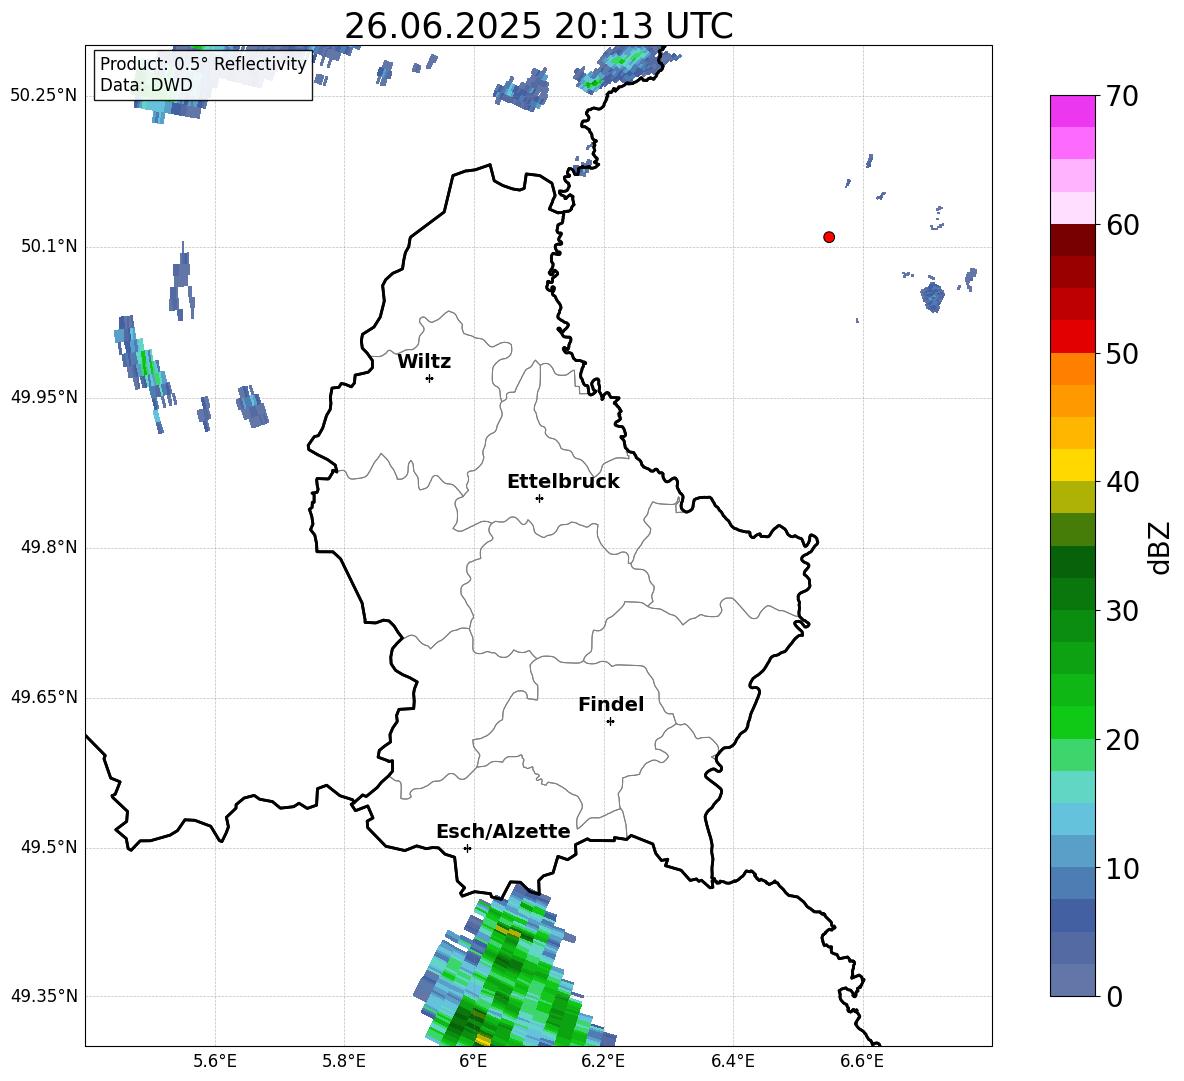The image size is (1184, 1081).
Task: Click the 6.4°E longitude label
Action: (x=732, y=1061)
